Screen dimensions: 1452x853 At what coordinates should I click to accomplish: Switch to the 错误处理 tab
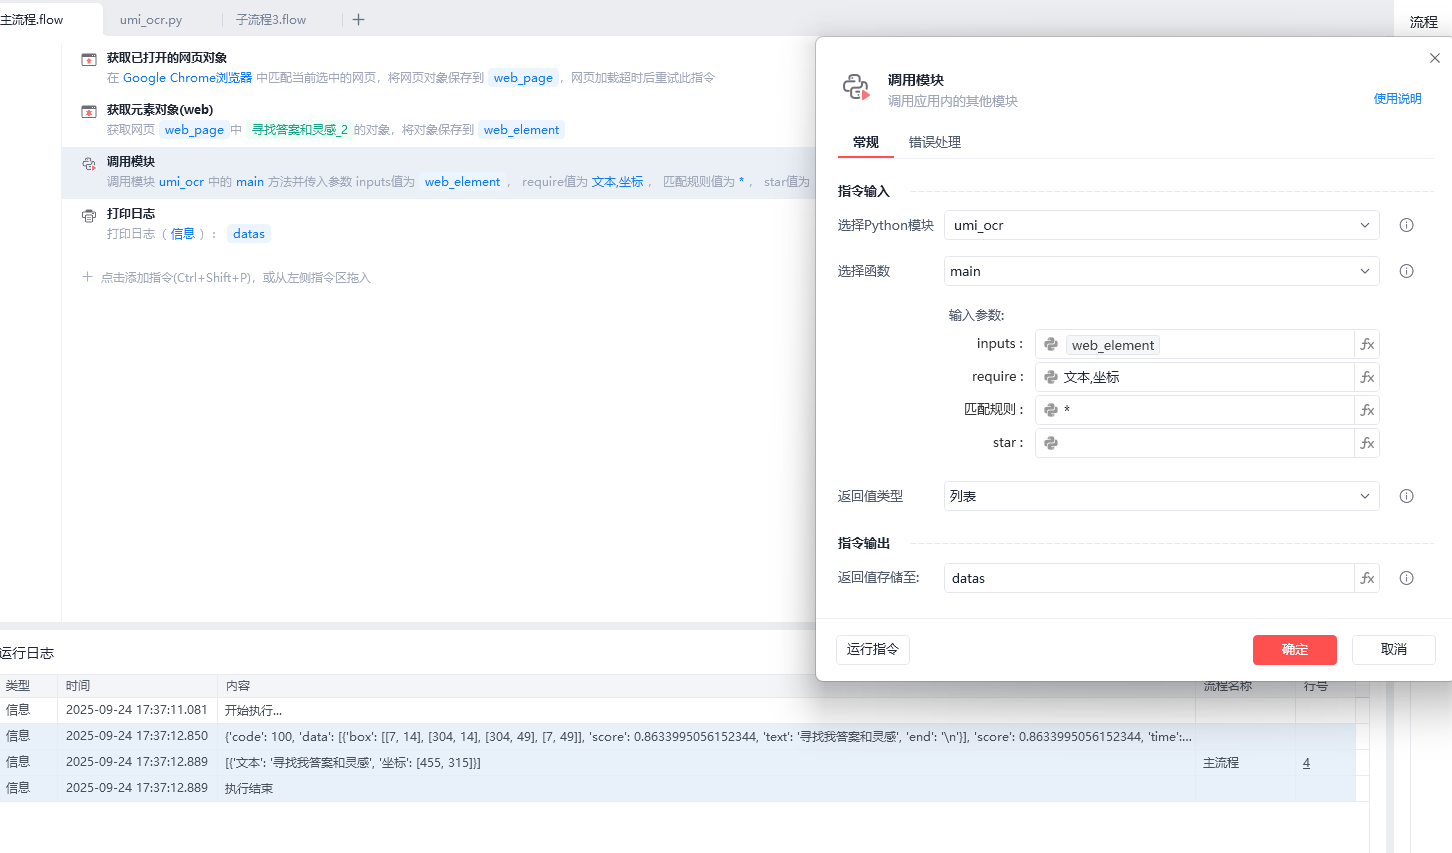pos(934,142)
